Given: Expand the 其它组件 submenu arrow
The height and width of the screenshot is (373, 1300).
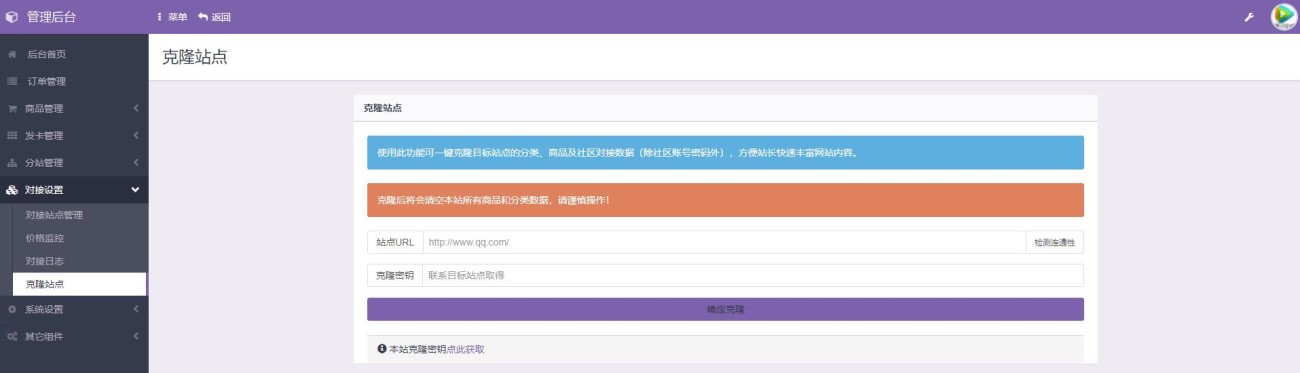Looking at the screenshot, I should coord(135,336).
